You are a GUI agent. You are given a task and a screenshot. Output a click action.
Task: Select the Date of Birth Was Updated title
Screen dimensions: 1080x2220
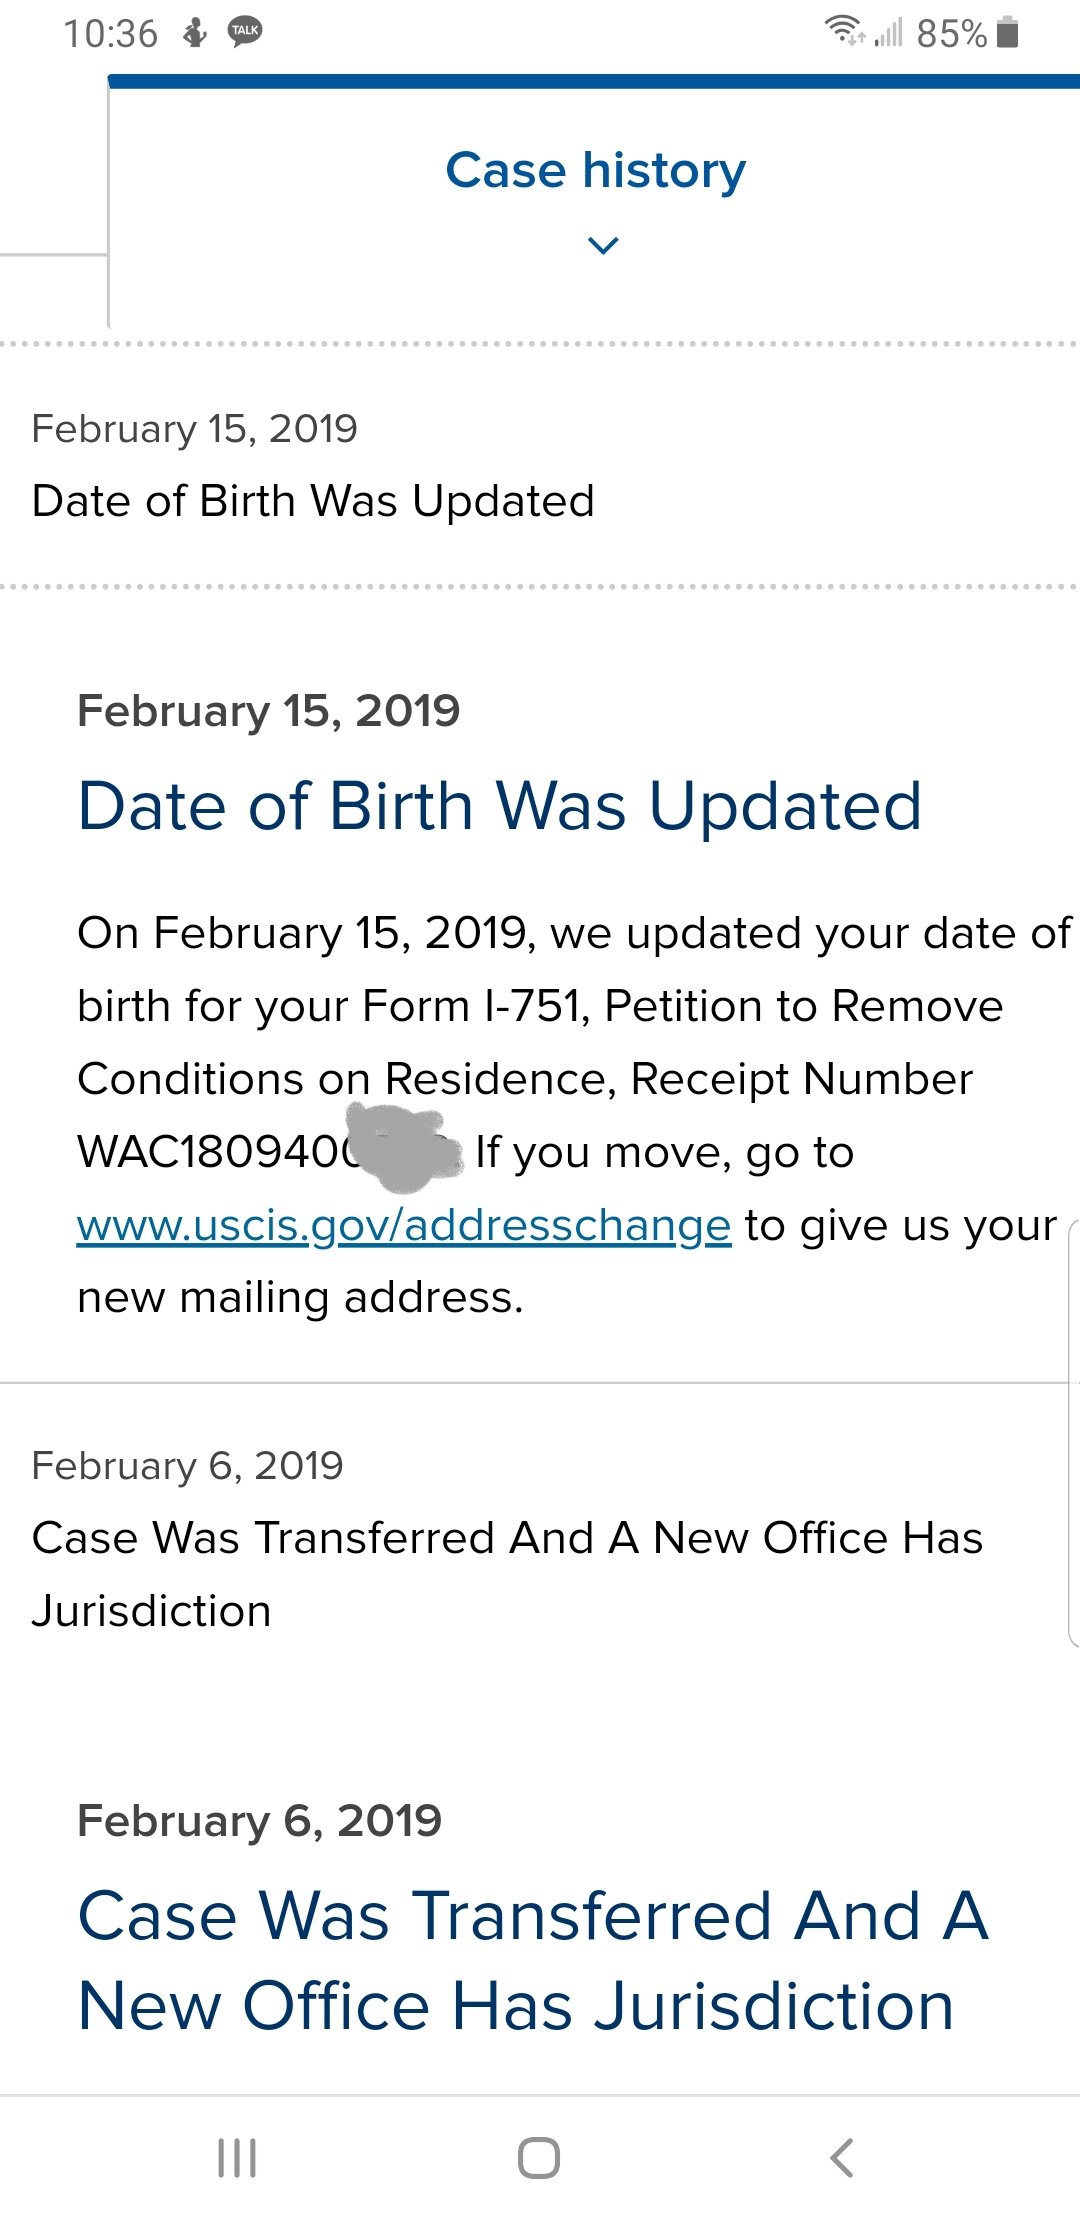(500, 806)
